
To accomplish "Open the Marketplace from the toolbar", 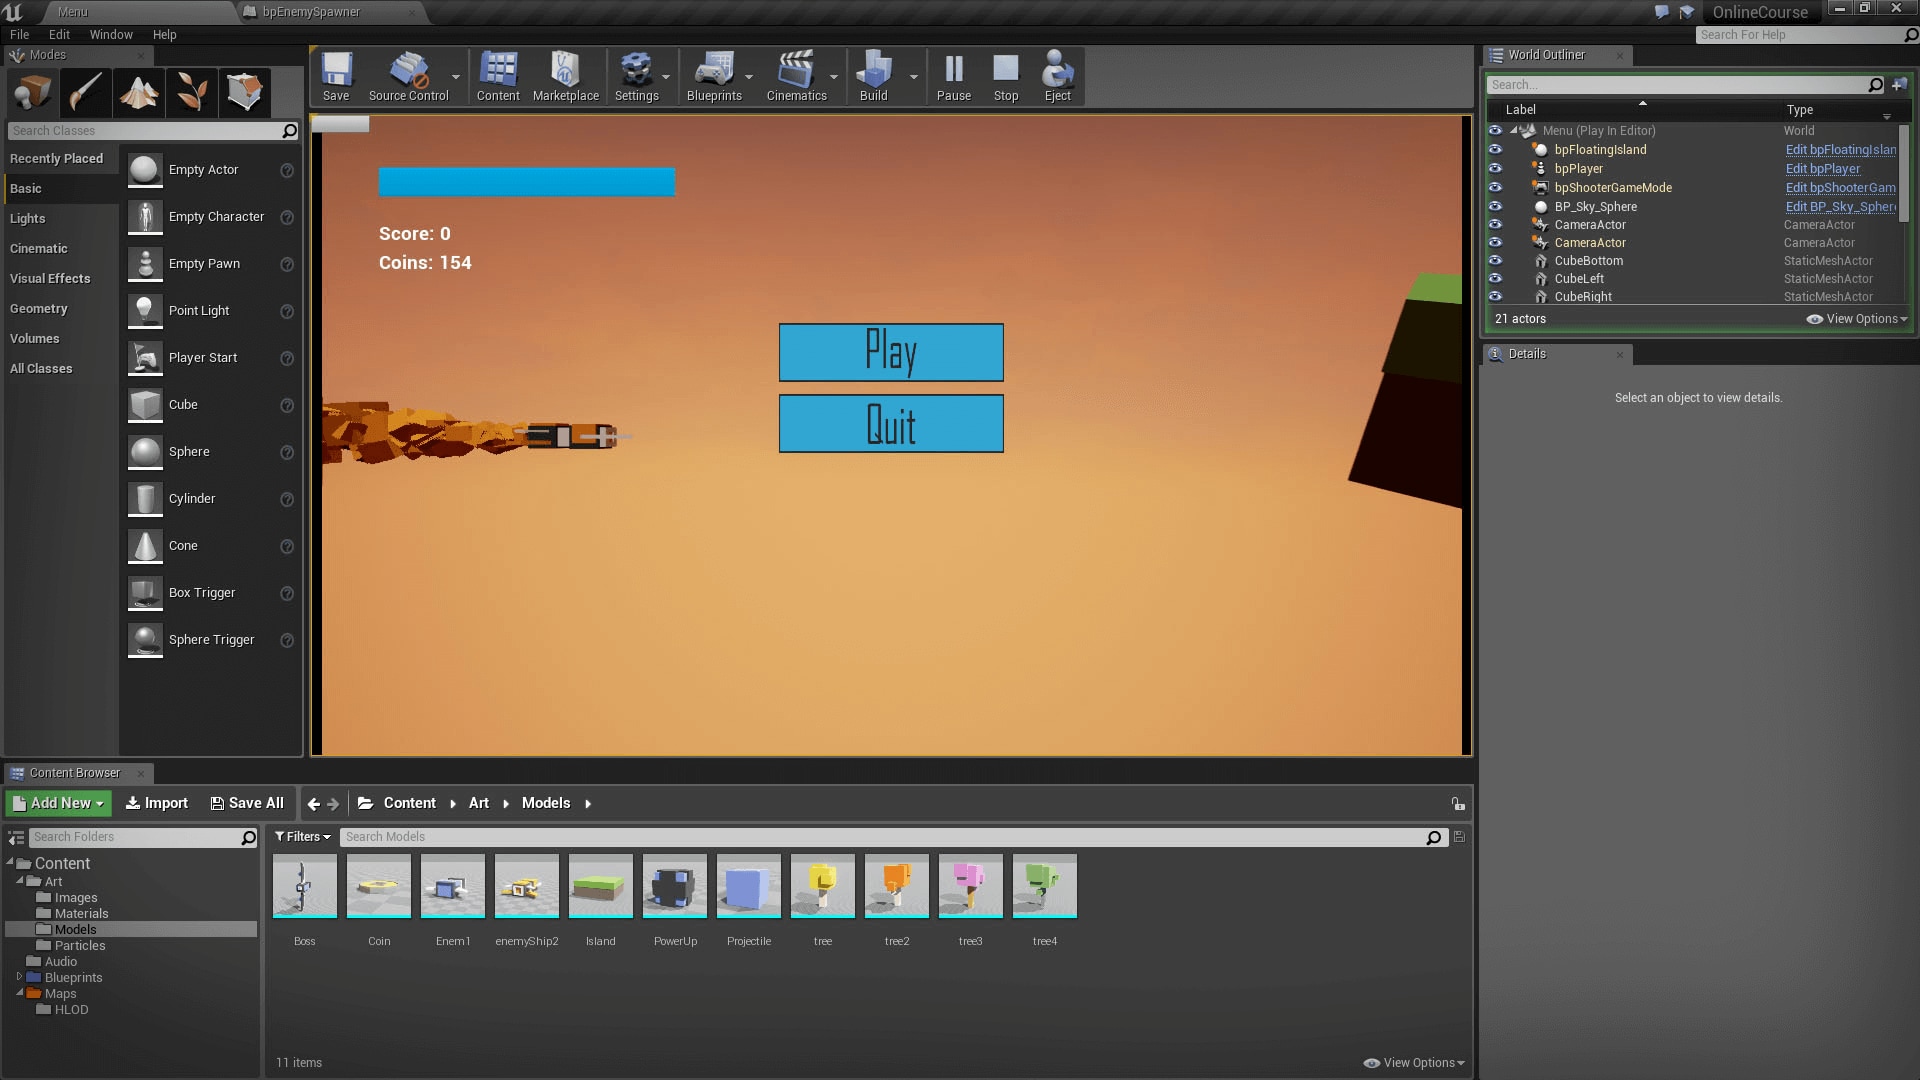I will tap(566, 75).
